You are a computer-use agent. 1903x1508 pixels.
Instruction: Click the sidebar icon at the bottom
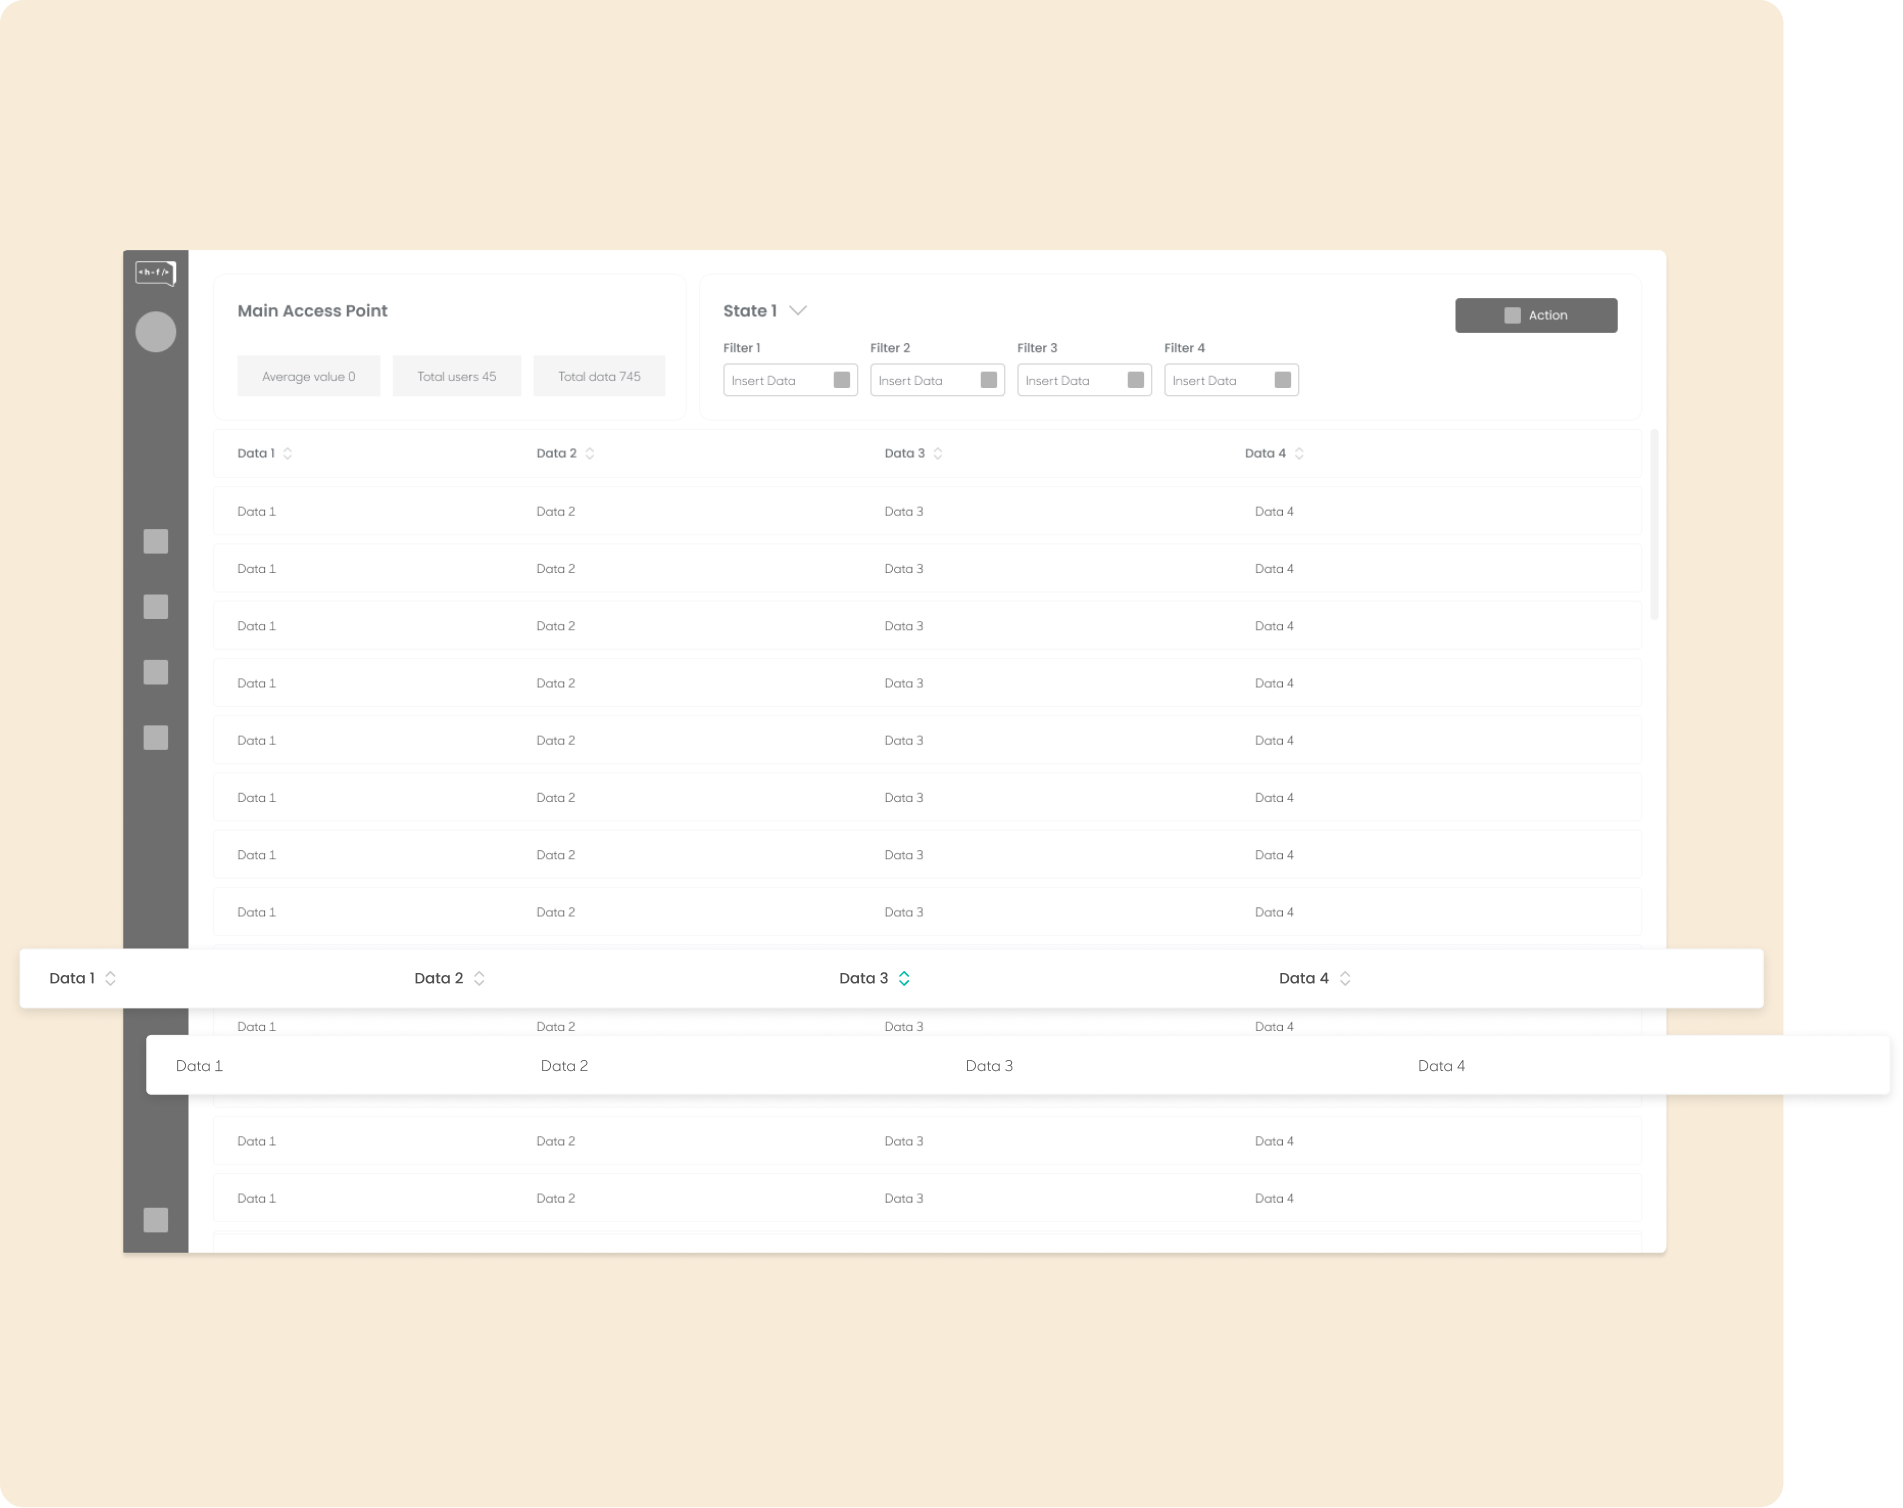pyautogui.click(x=156, y=1220)
